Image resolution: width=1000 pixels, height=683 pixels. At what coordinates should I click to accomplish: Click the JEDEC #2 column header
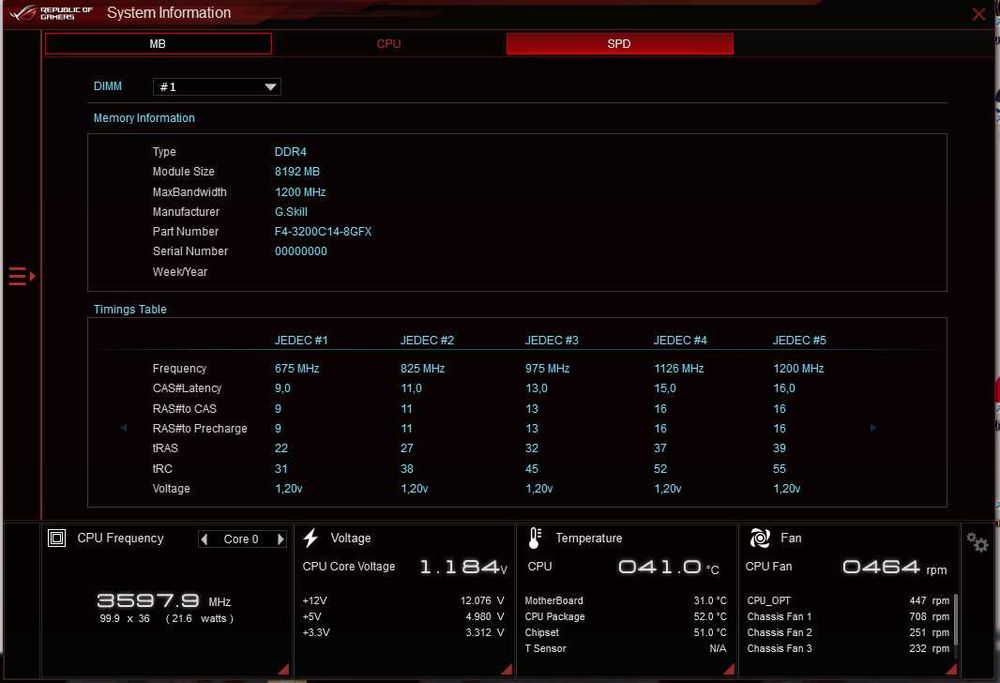[427, 341]
